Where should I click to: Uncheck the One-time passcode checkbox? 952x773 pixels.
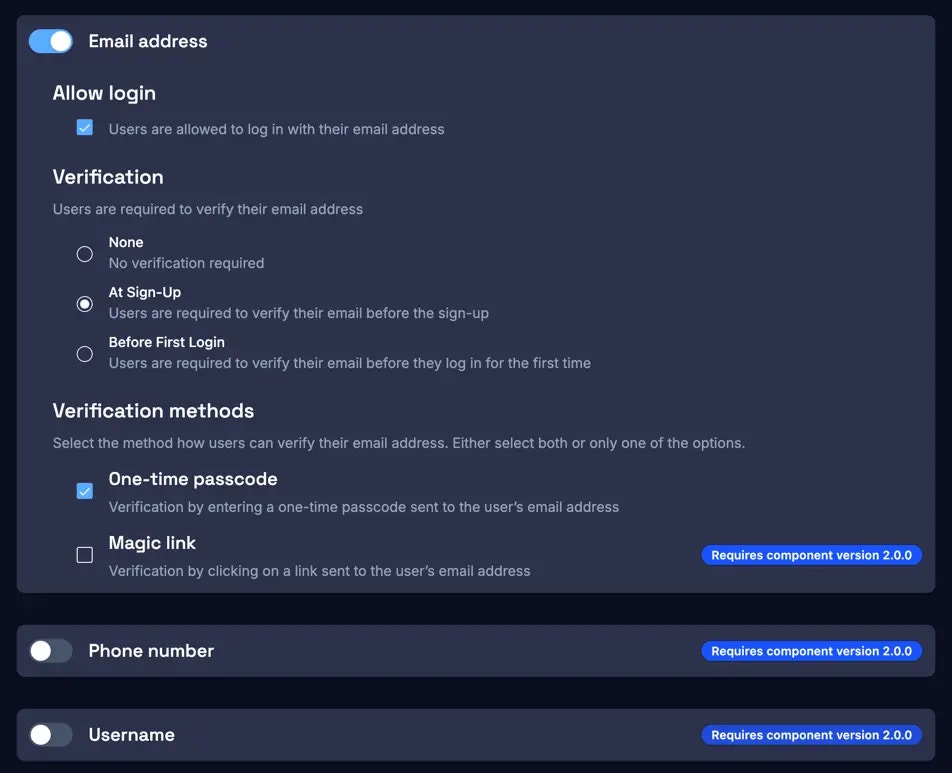[x=84, y=491]
